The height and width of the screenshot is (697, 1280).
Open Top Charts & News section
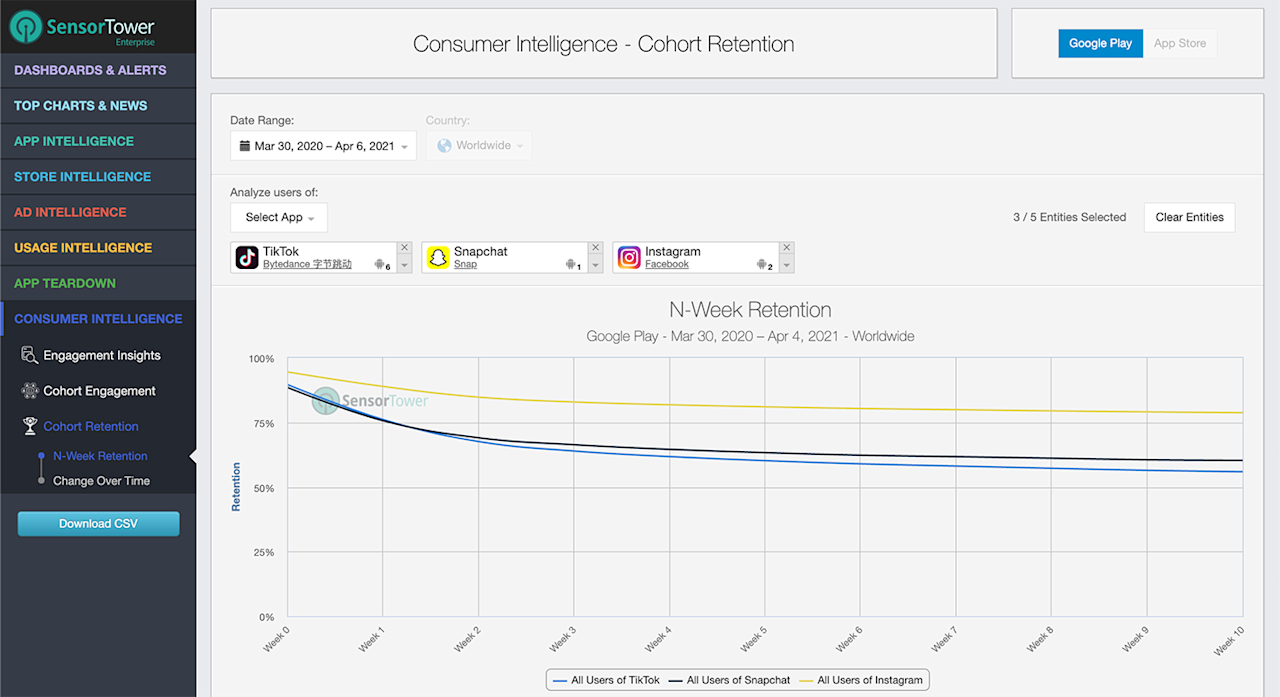[x=98, y=106]
